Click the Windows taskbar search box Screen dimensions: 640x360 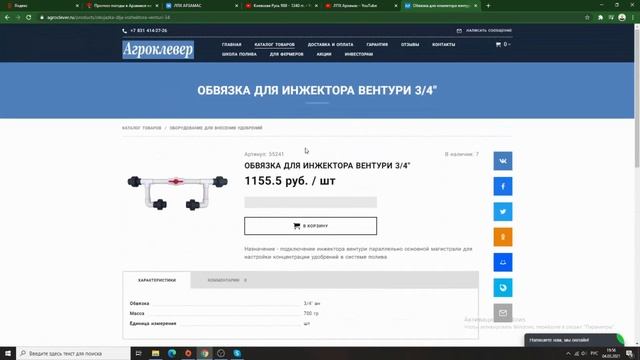(x=73, y=353)
